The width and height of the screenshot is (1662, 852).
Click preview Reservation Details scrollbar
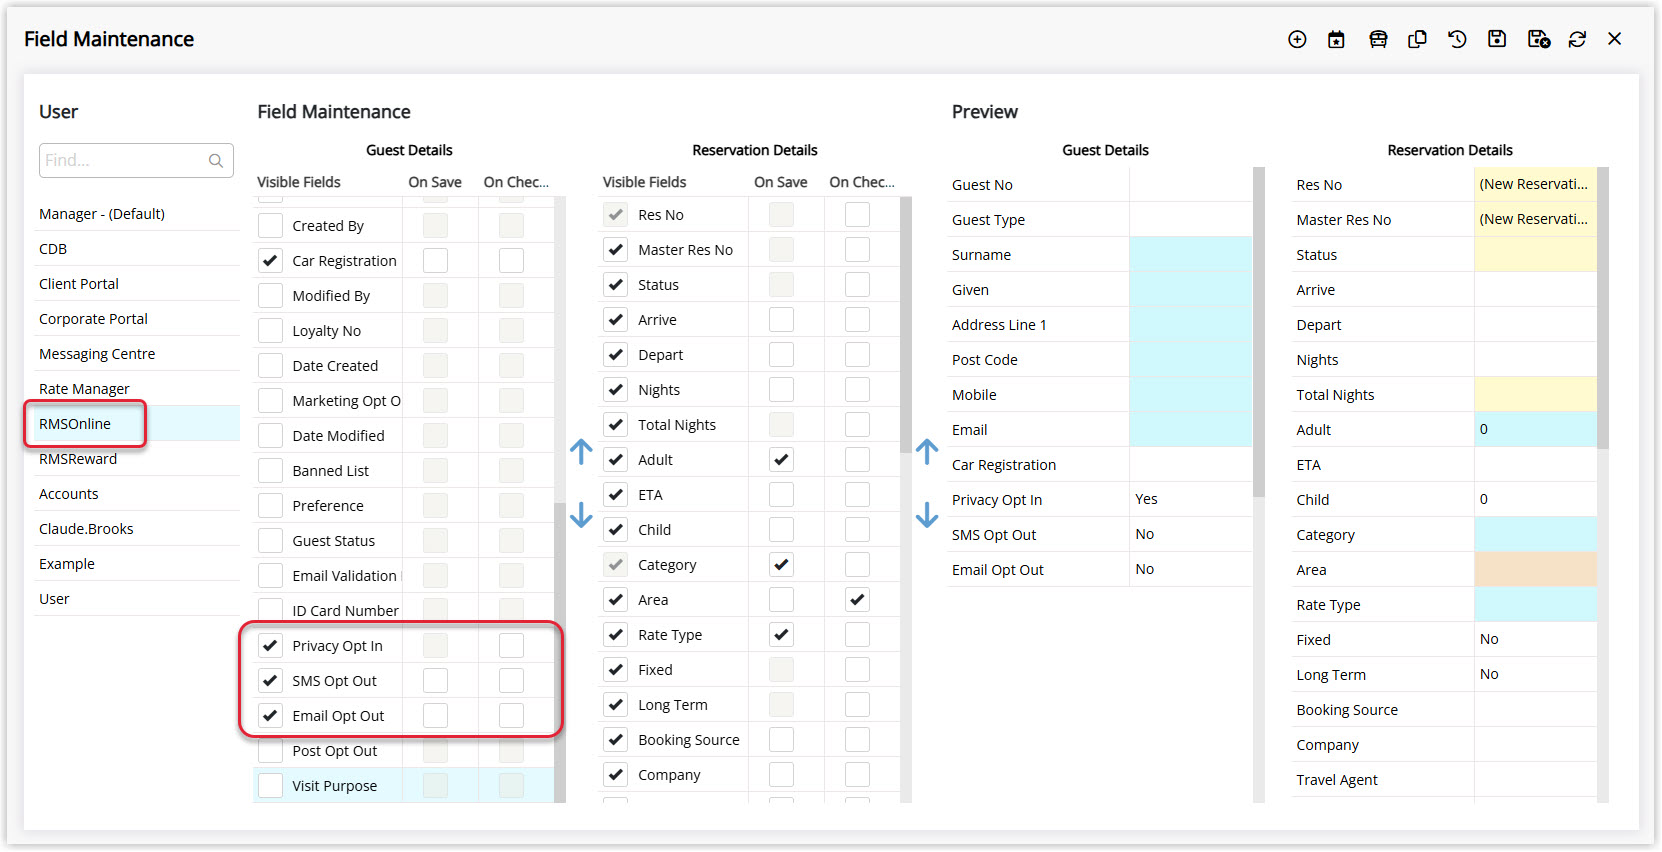click(x=1603, y=308)
